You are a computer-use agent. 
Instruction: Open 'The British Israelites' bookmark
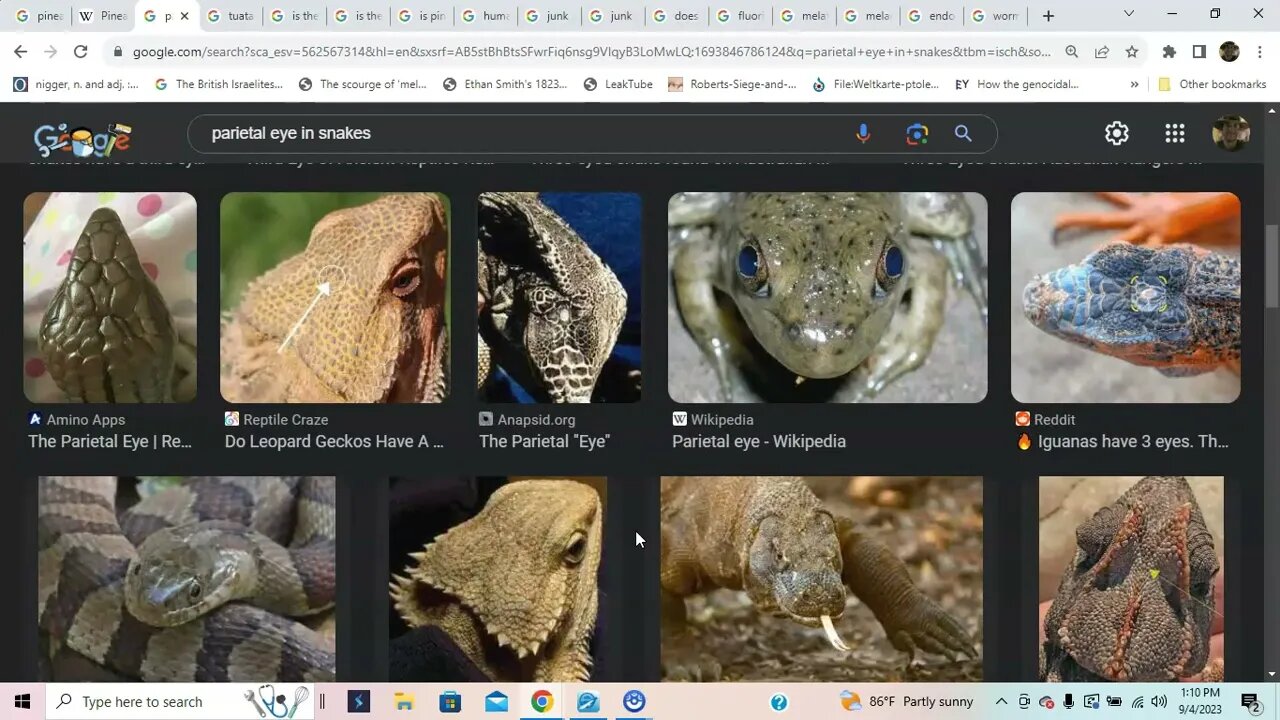(x=219, y=84)
